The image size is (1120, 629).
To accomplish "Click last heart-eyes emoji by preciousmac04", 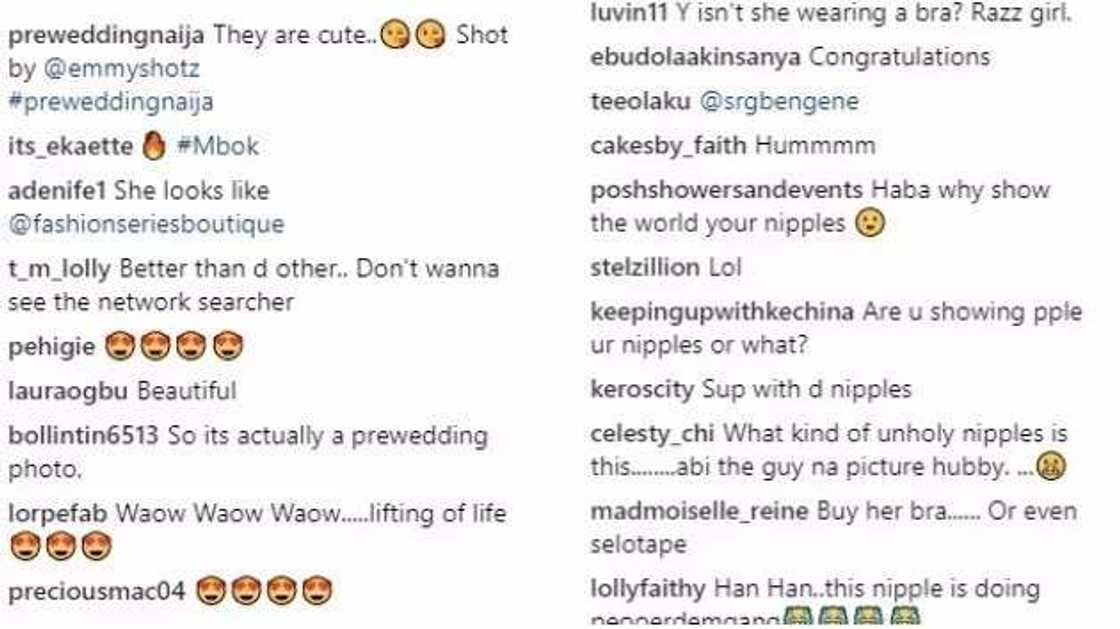I will coord(316,591).
